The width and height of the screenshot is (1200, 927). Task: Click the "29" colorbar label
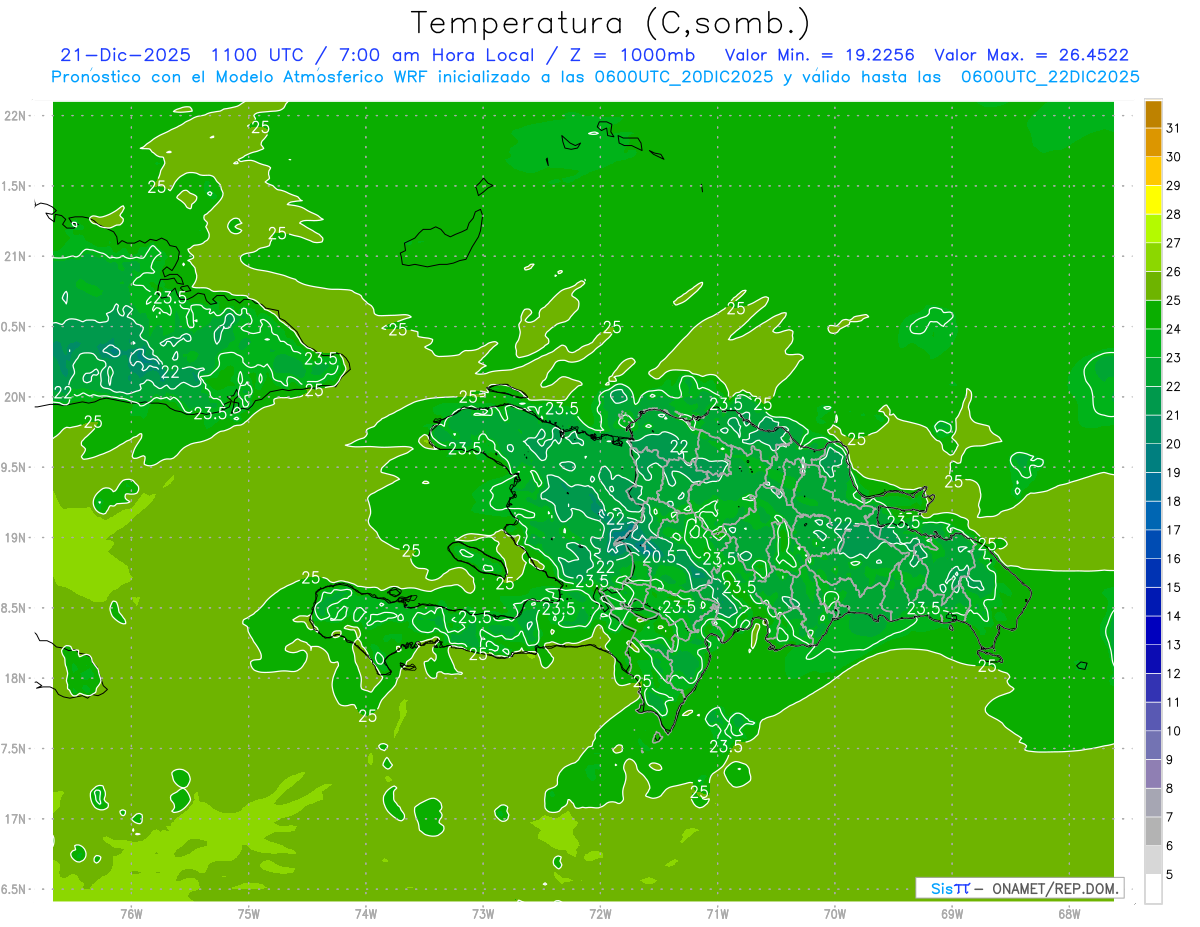coord(1174,185)
